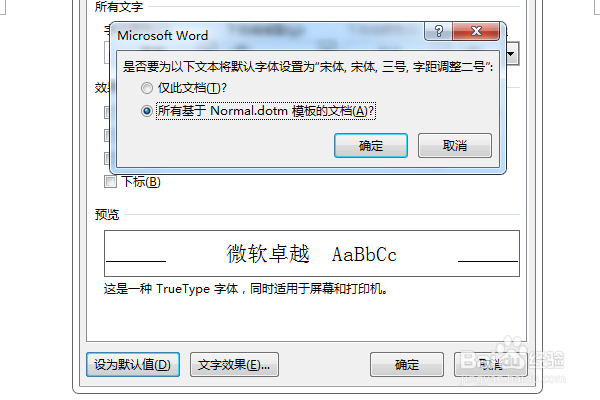Click the font preview box 微软卓越 AaBbCc

click(311, 253)
